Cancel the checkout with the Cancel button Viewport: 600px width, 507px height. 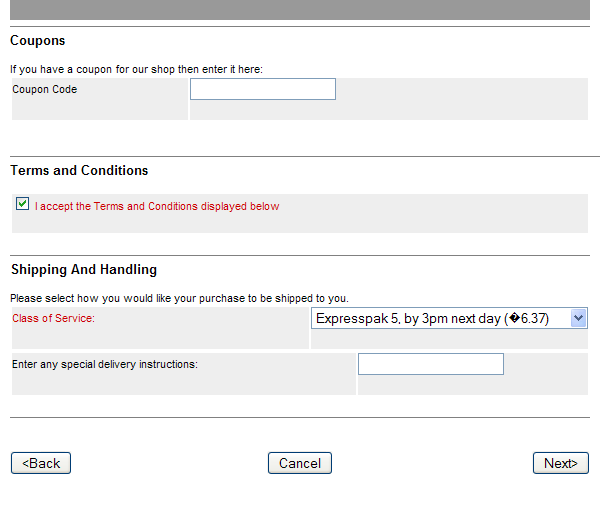[300, 463]
